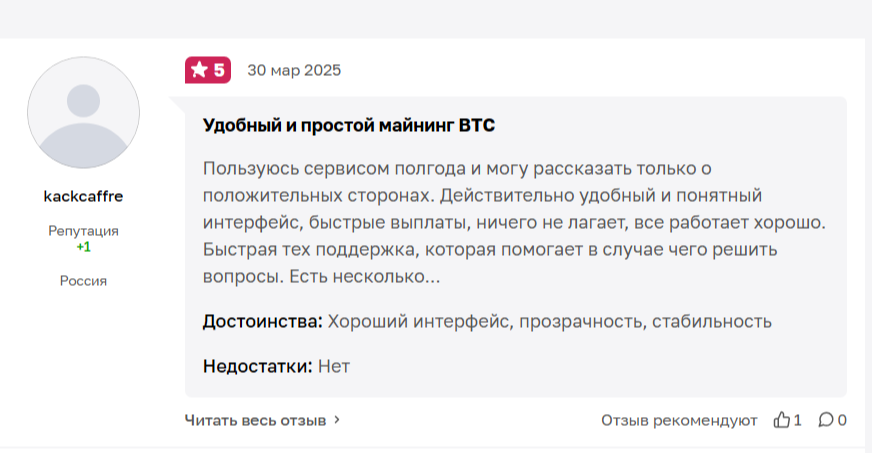Click the review date "30 мар 2025"
Image resolution: width=872 pixels, height=453 pixels.
(x=294, y=70)
